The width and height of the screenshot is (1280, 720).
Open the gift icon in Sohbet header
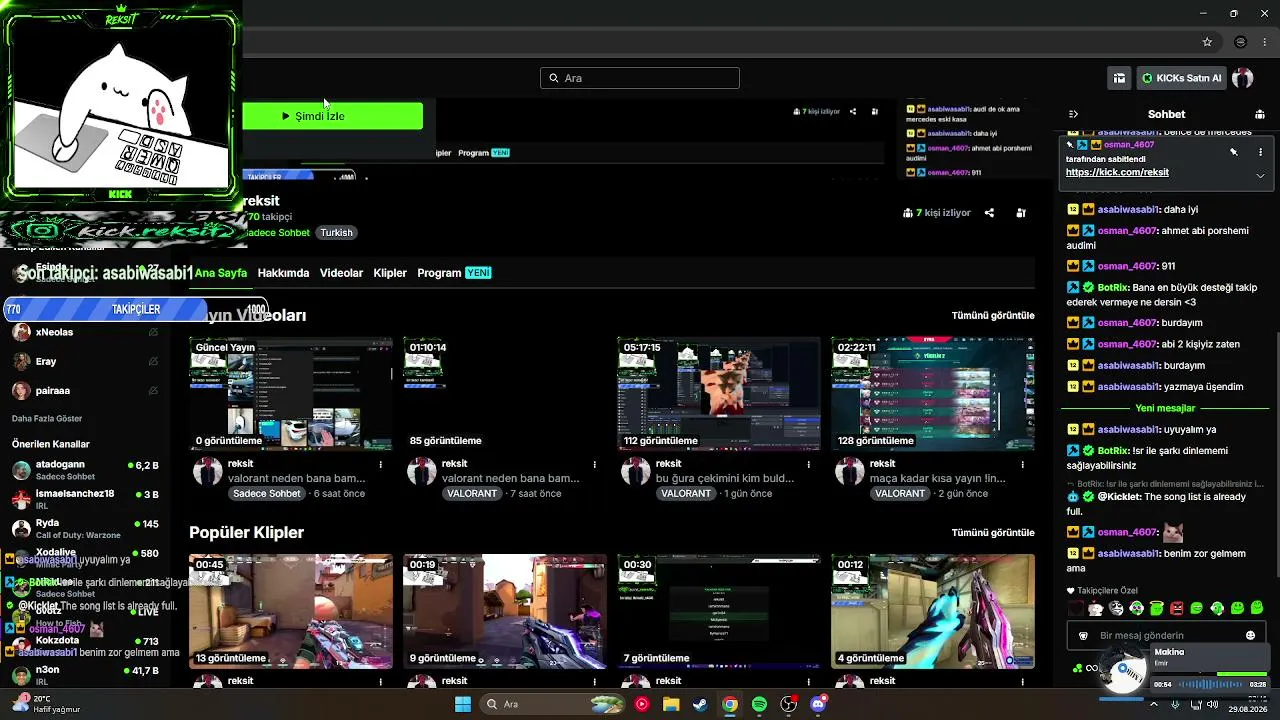click(1260, 114)
